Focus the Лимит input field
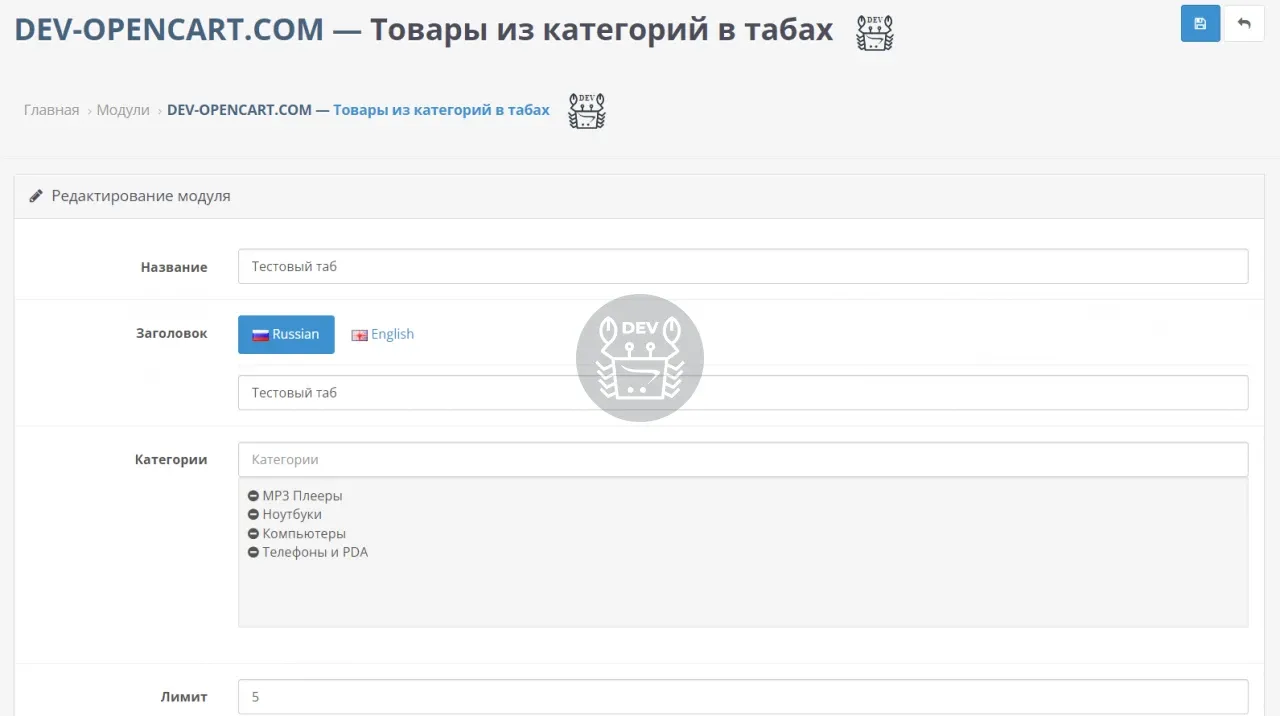Viewport: 1280px width, 716px height. pyautogui.click(x=743, y=697)
